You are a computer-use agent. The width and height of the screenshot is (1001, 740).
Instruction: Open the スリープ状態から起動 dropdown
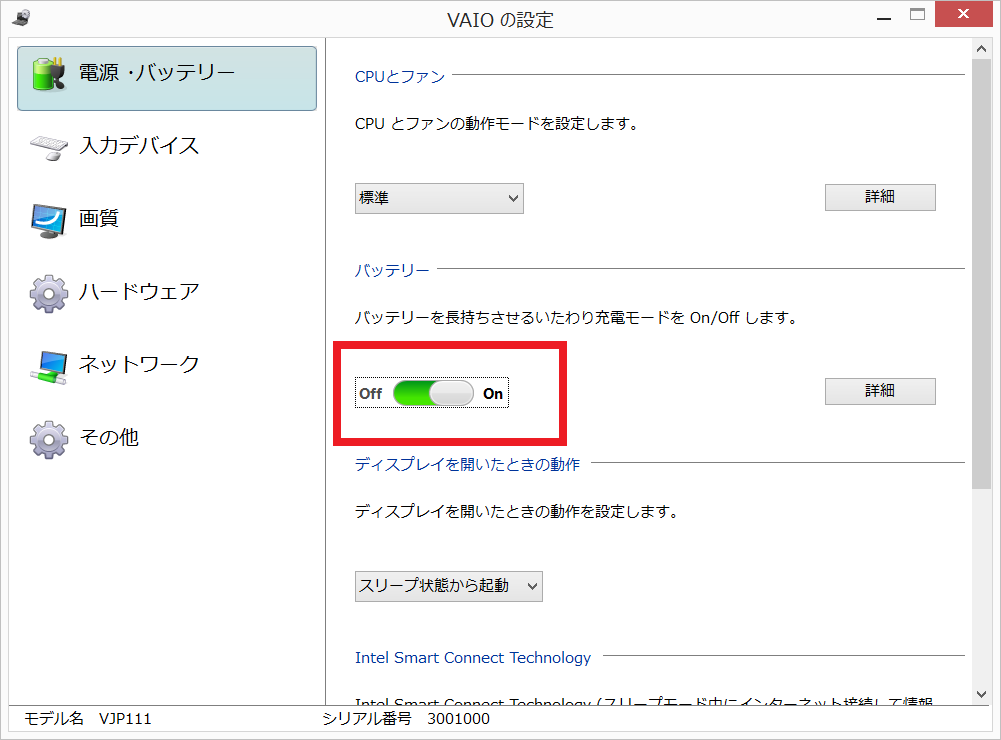pos(449,586)
